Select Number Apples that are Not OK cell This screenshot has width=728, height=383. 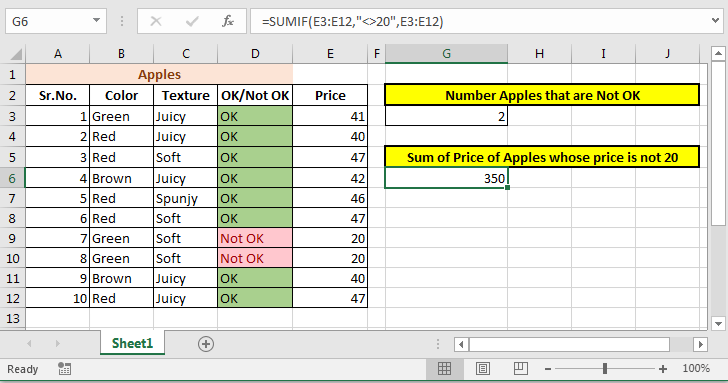click(542, 95)
